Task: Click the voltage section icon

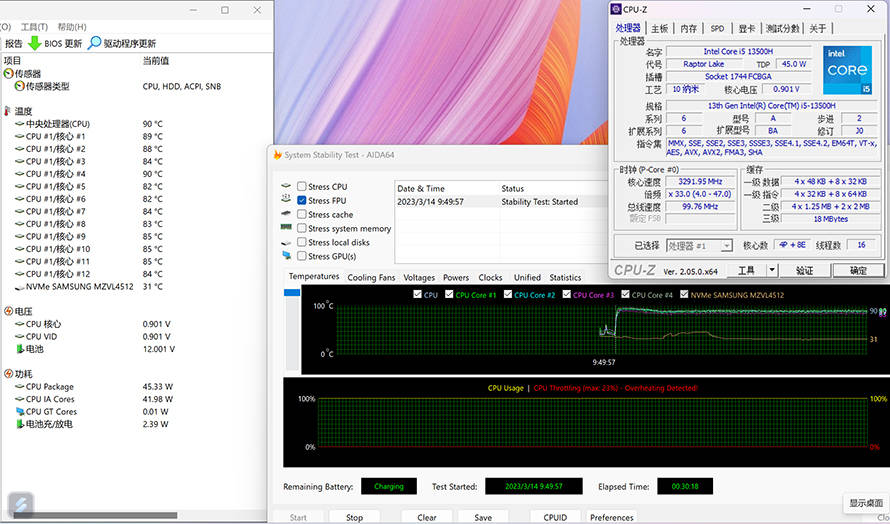Action: point(9,311)
